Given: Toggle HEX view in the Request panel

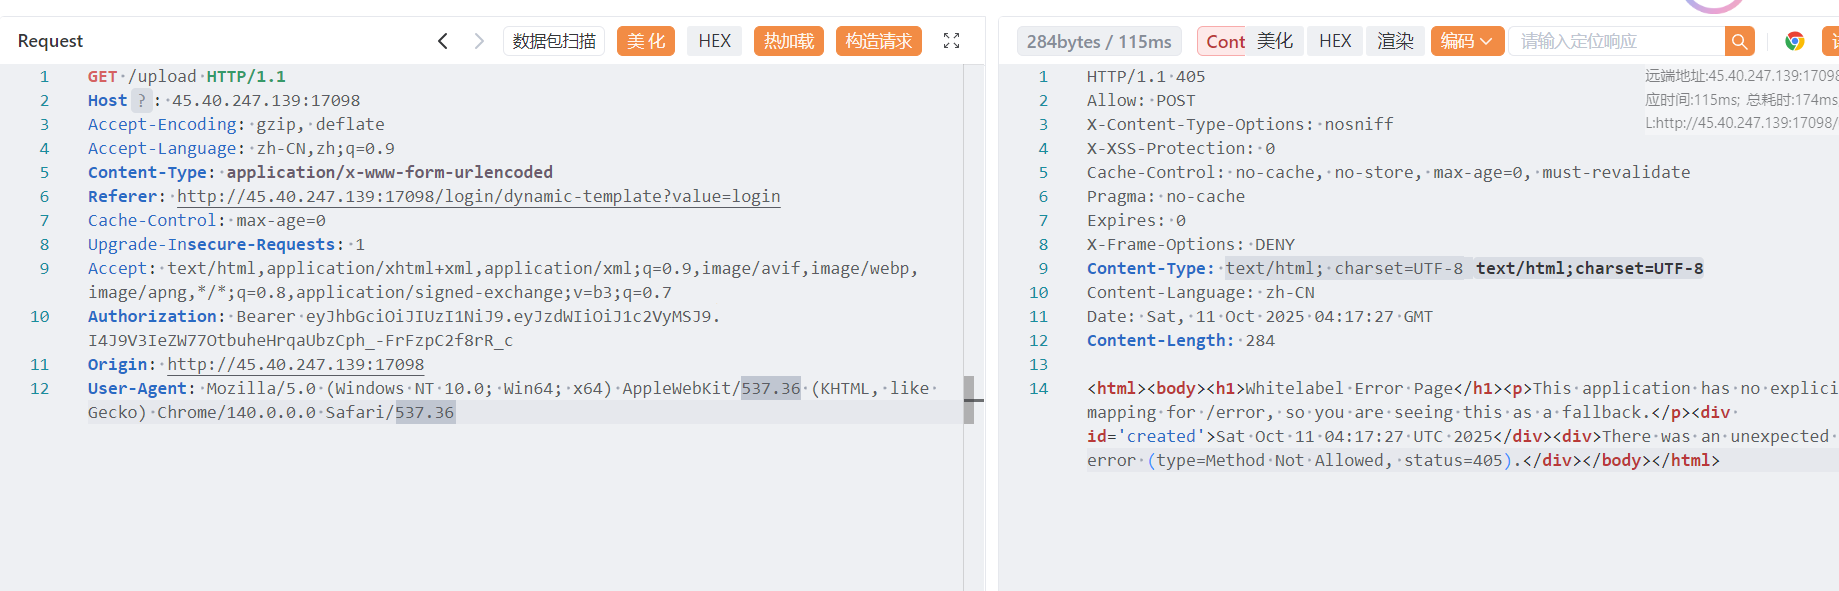Looking at the screenshot, I should click(x=714, y=41).
